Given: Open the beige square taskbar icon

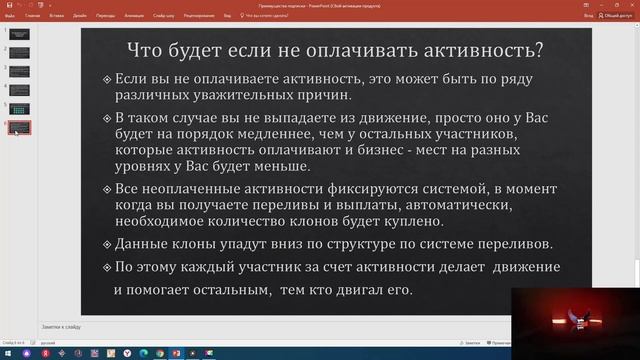Looking at the screenshot, I should 111,353.
